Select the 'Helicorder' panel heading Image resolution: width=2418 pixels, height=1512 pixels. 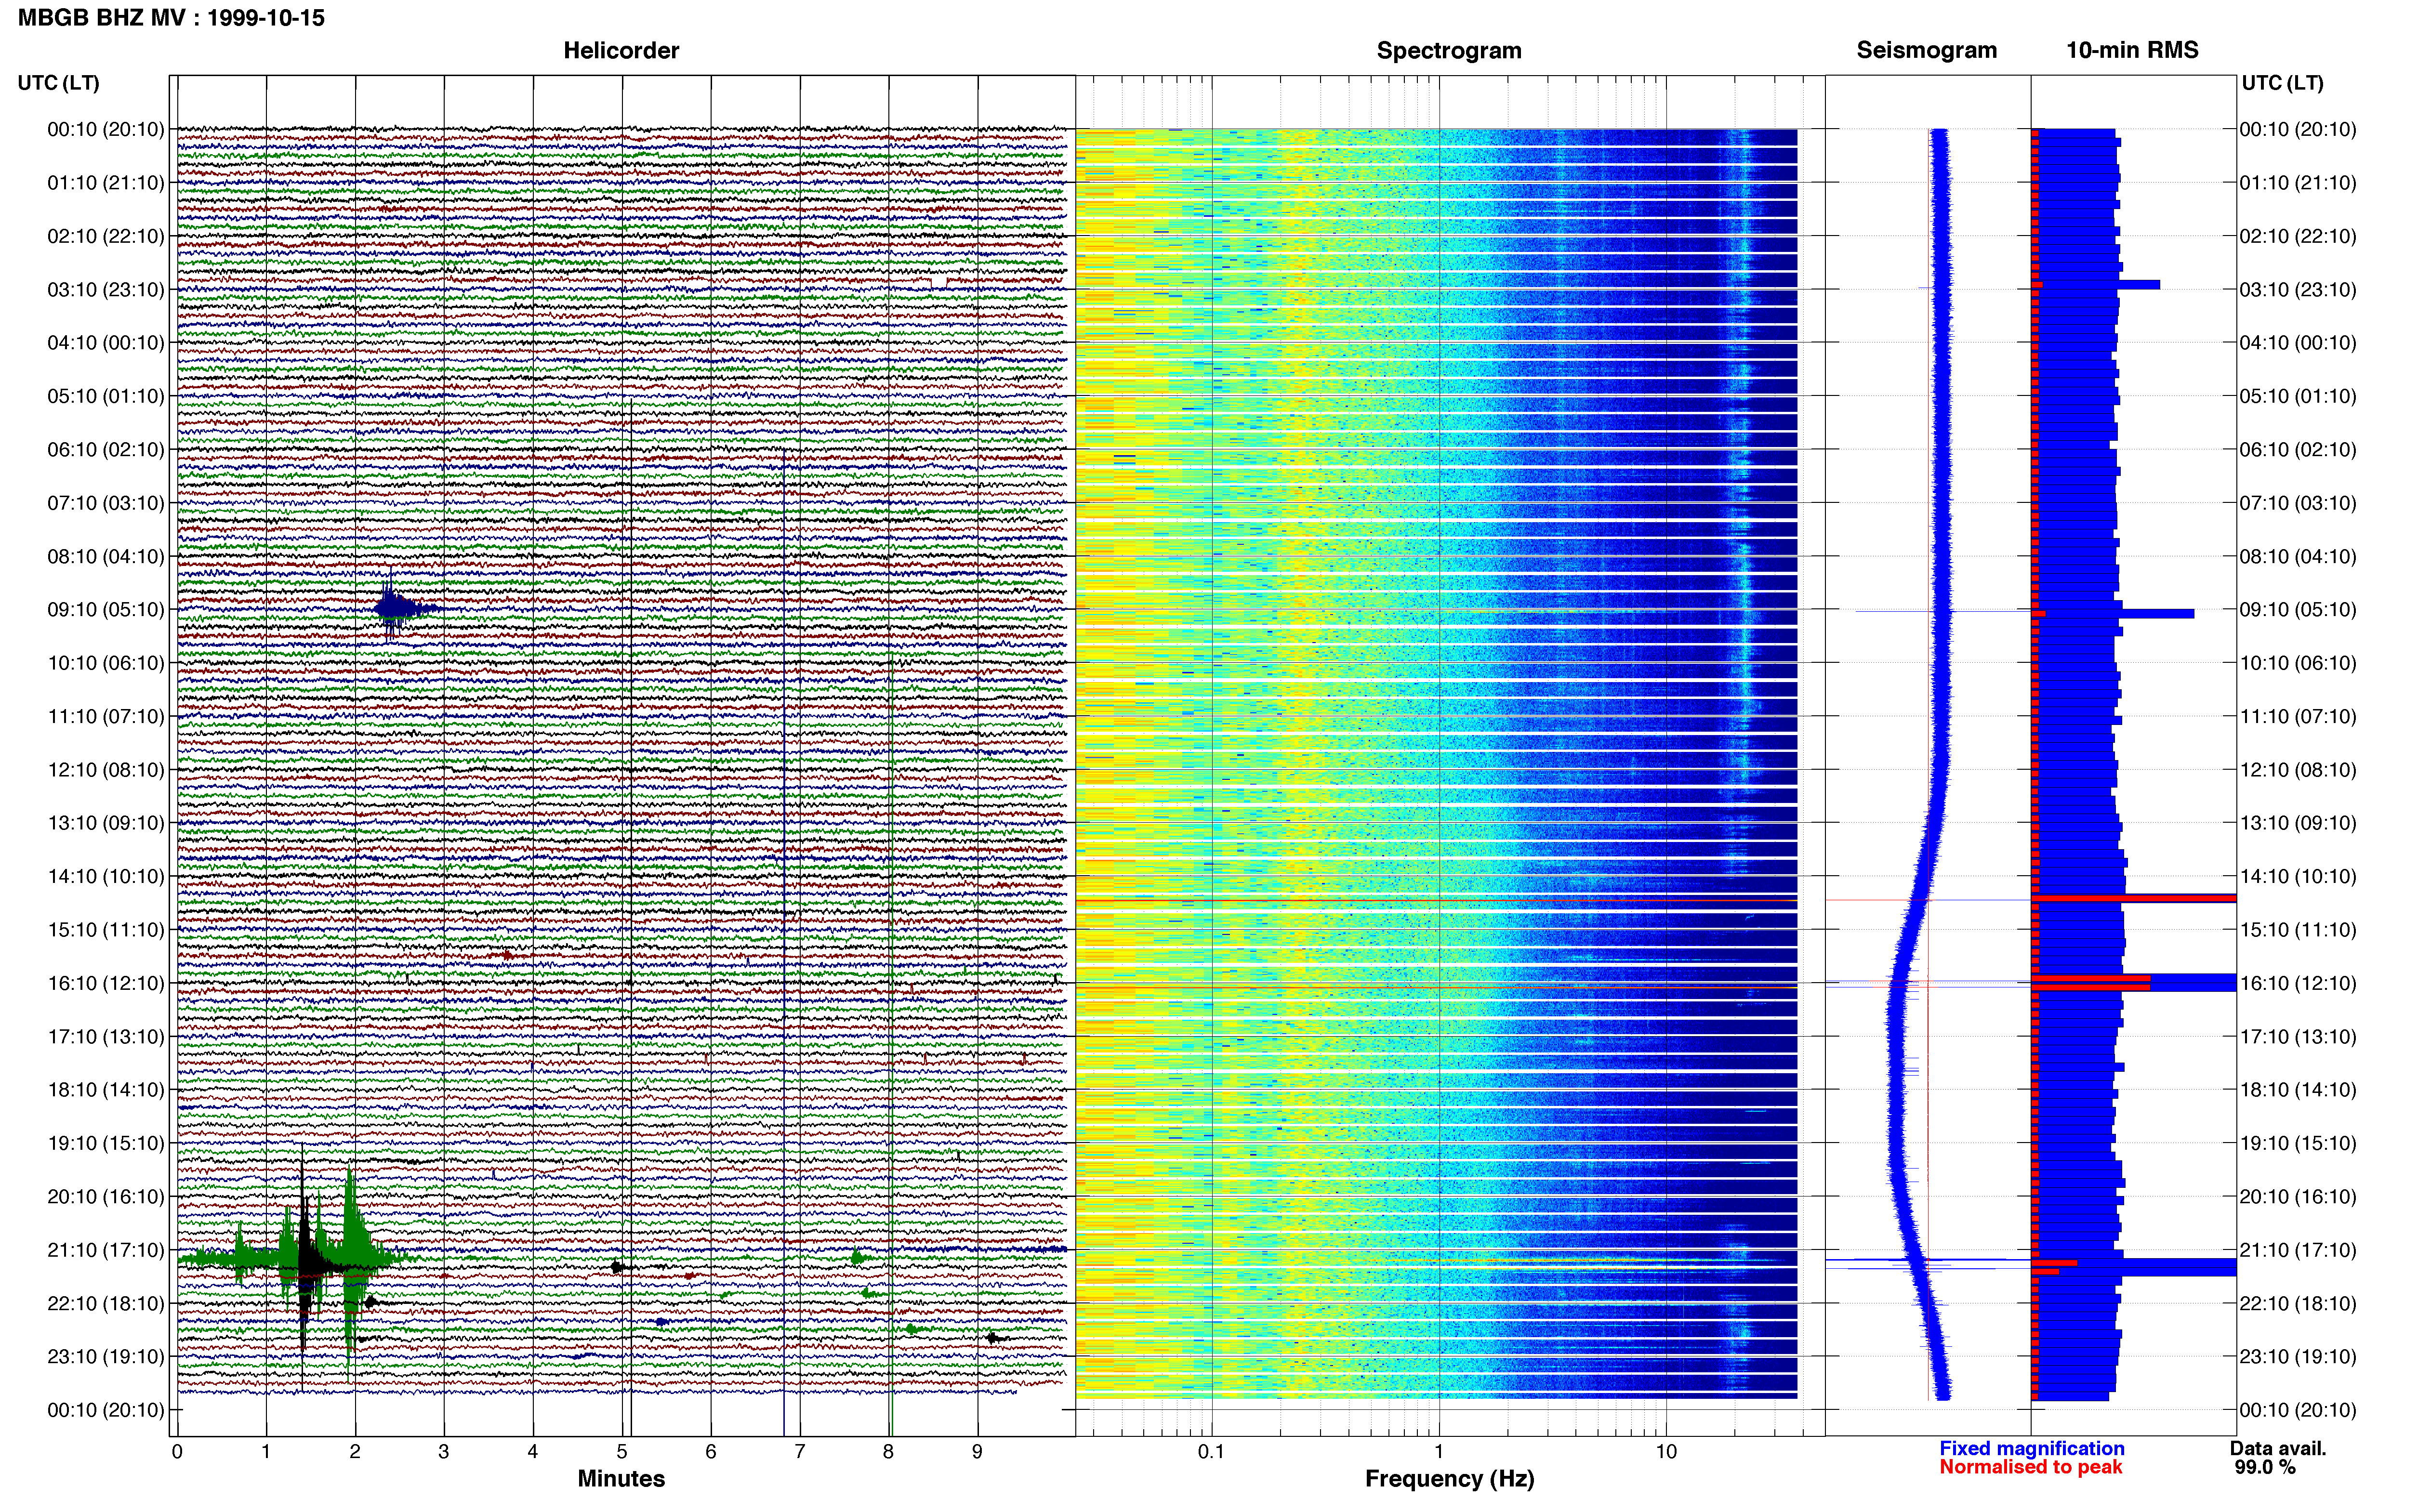click(x=621, y=51)
